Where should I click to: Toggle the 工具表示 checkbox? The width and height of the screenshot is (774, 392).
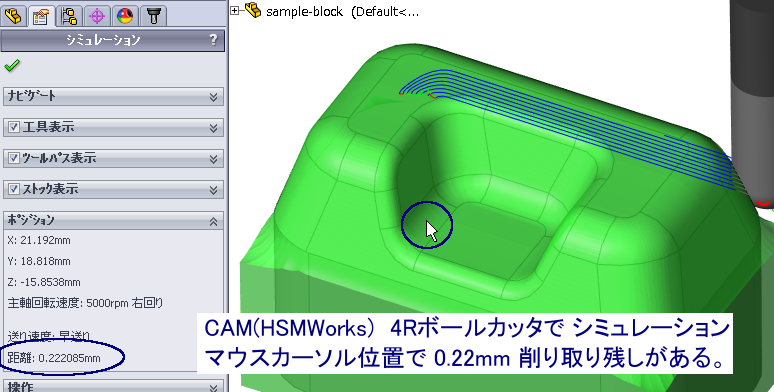pos(14,127)
